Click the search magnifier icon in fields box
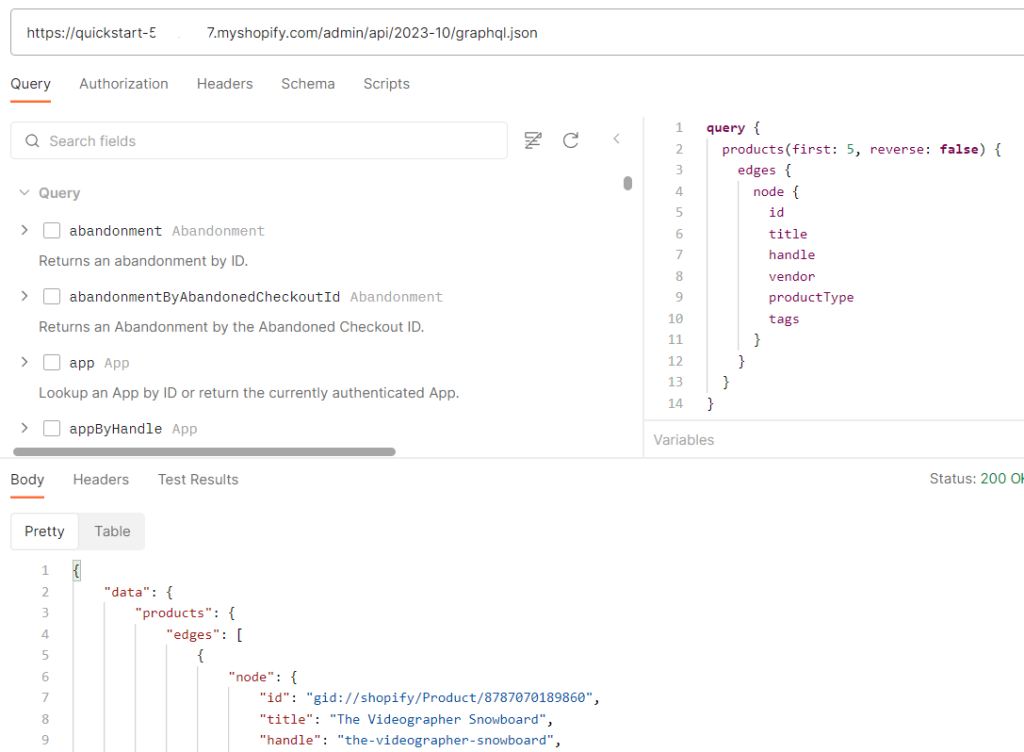Screen dimensions: 1024x752 coord(33,141)
